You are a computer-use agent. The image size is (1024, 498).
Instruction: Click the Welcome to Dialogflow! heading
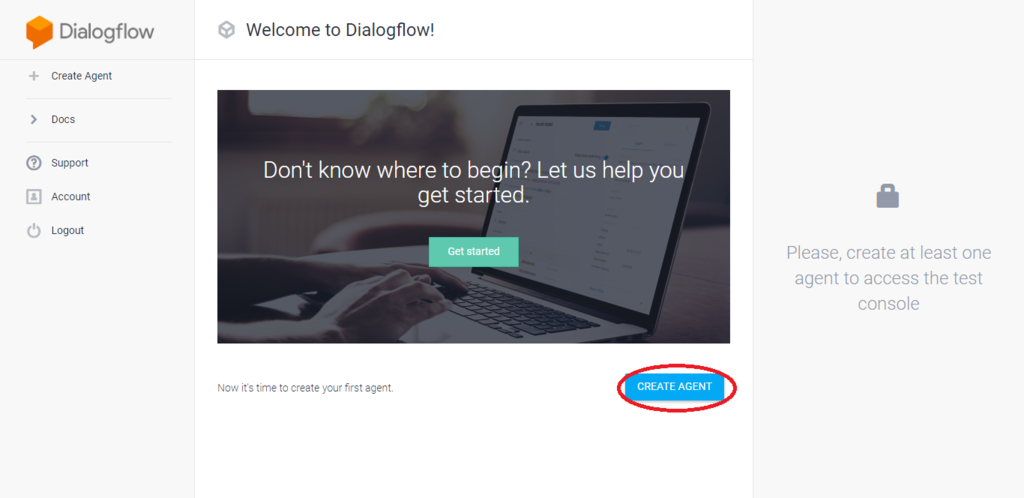pyautogui.click(x=340, y=30)
